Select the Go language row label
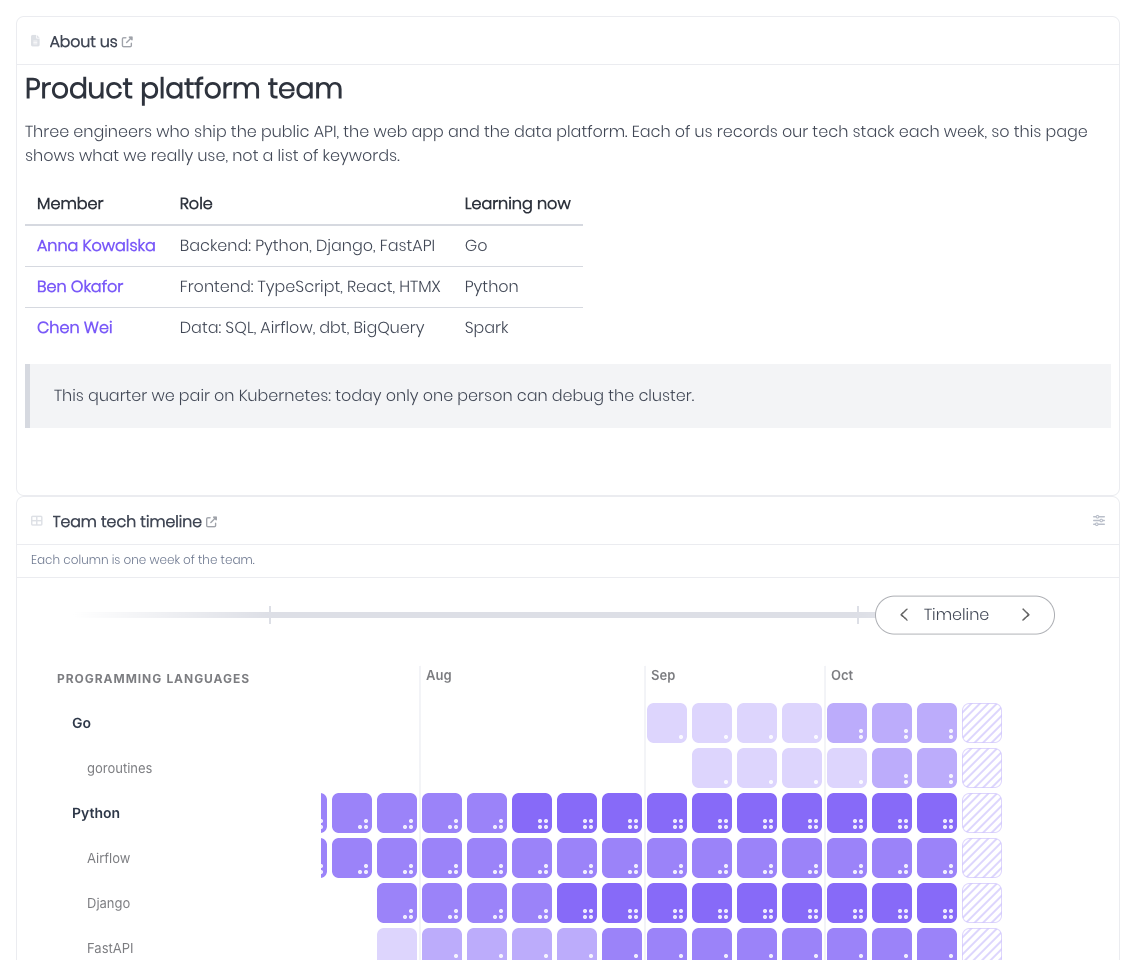The width and height of the screenshot is (1136, 960). 81,723
